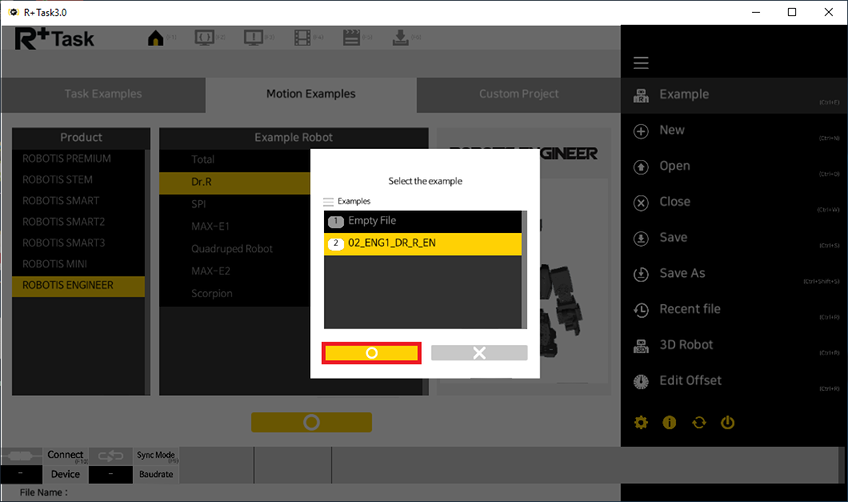The width and height of the screenshot is (848, 502).
Task: Open the motion film strip icon
Action: [x=302, y=38]
